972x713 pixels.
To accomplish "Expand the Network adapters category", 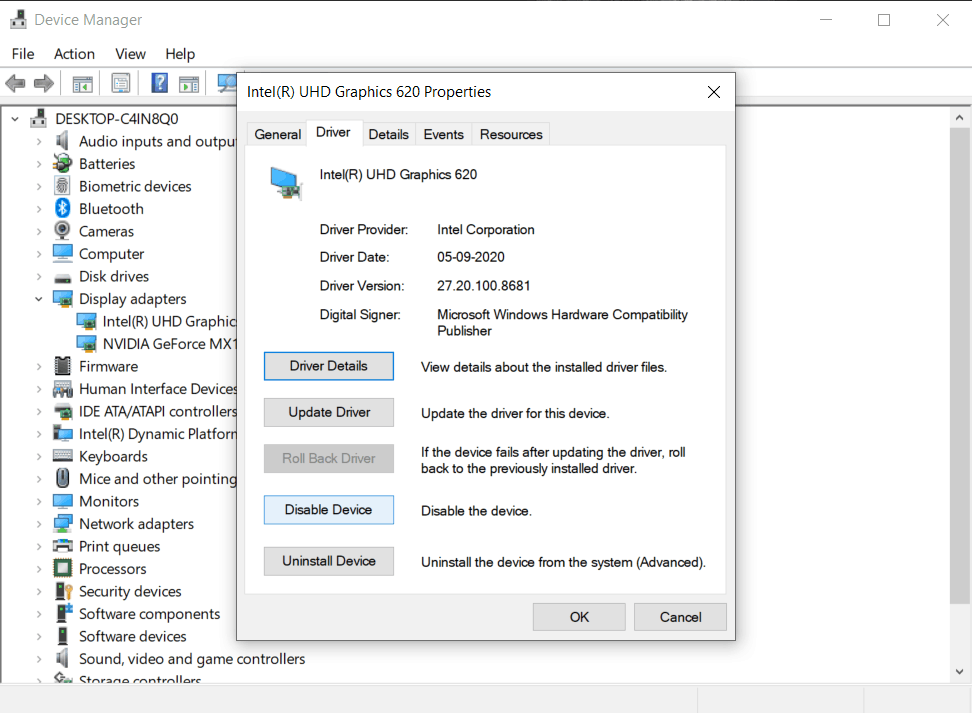I will click(39, 524).
